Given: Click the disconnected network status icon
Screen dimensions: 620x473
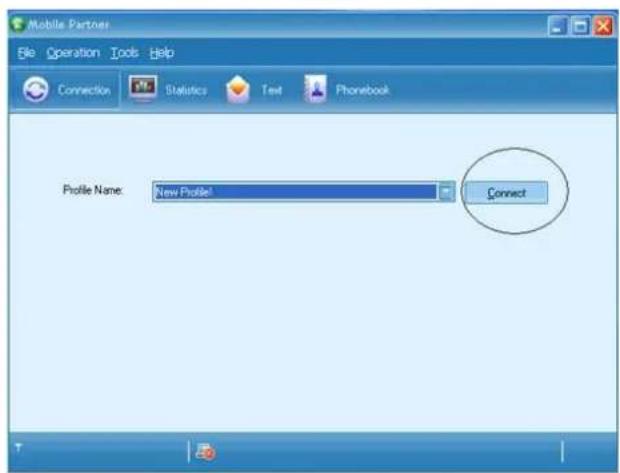Looking at the screenshot, I should (206, 452).
